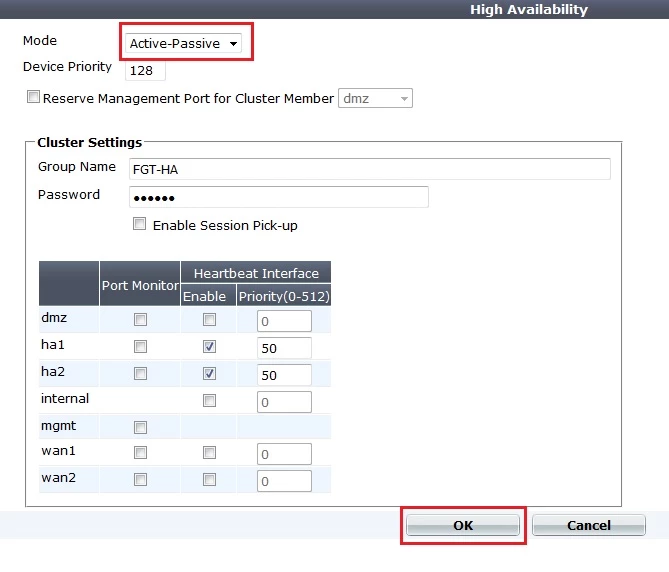
Task: Check Port Monitor for ha1
Action: [x=140, y=346]
